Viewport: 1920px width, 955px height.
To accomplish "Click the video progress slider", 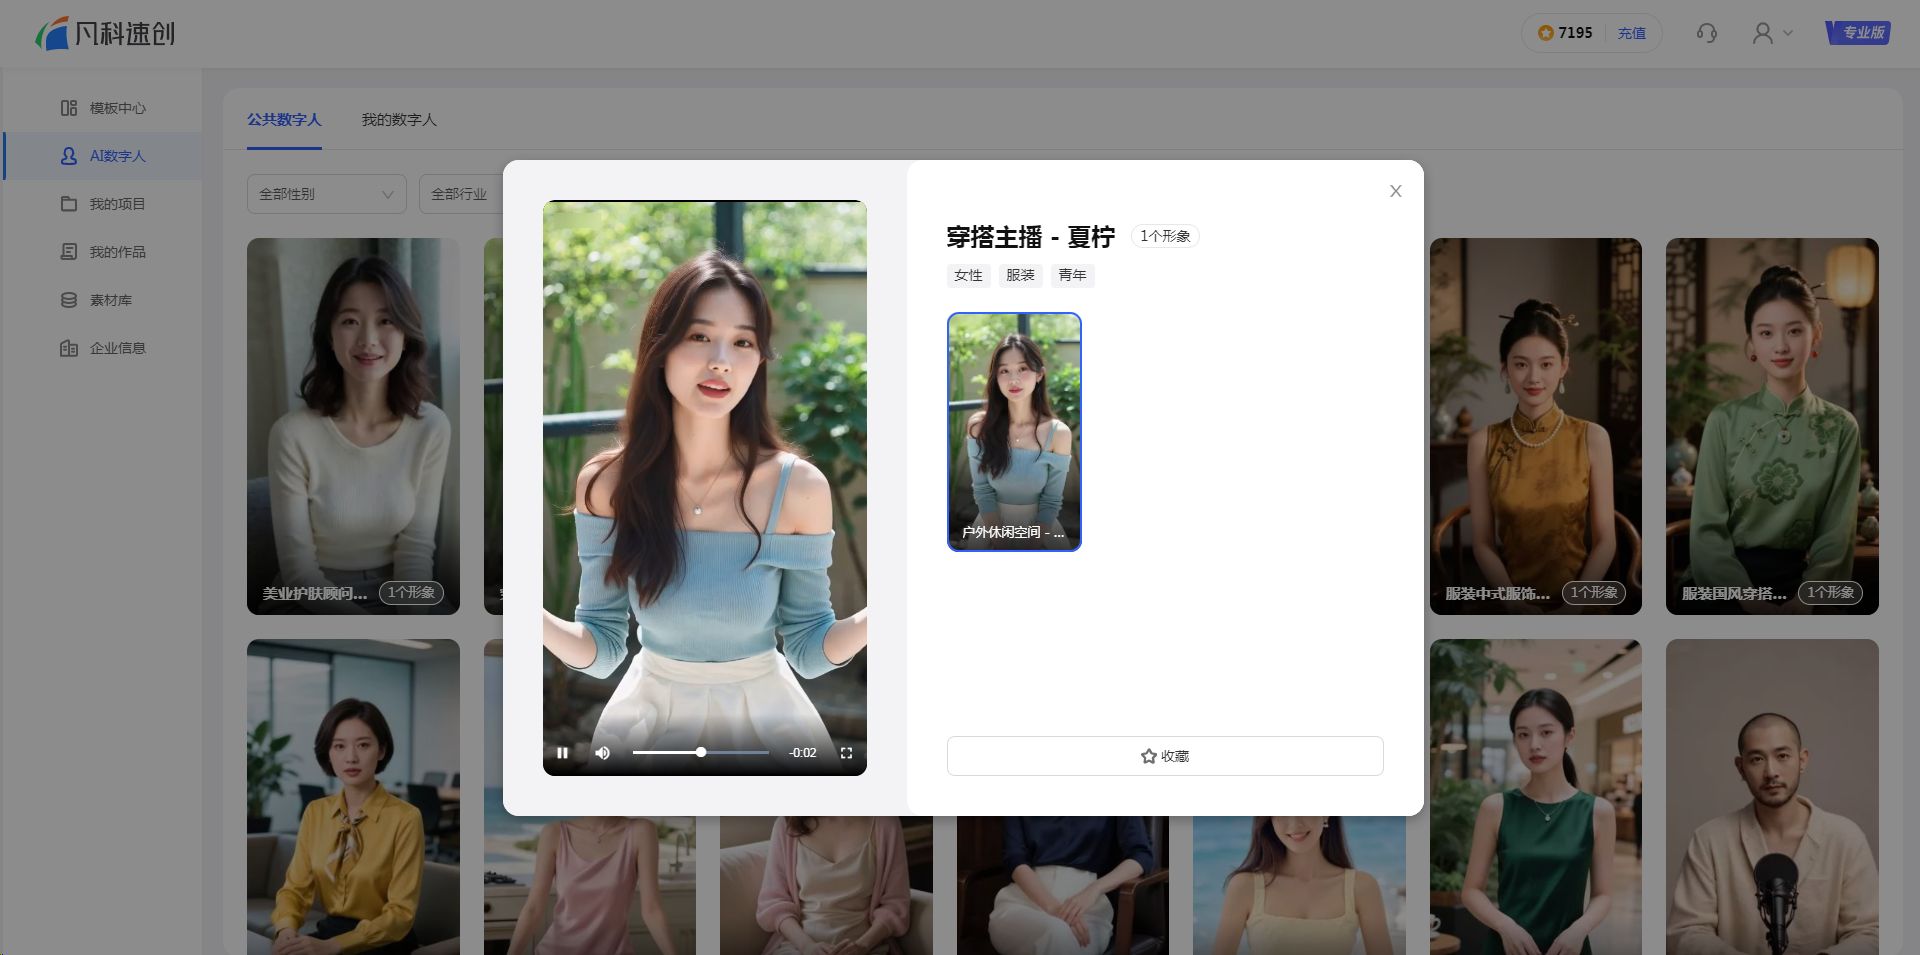I will click(x=700, y=752).
